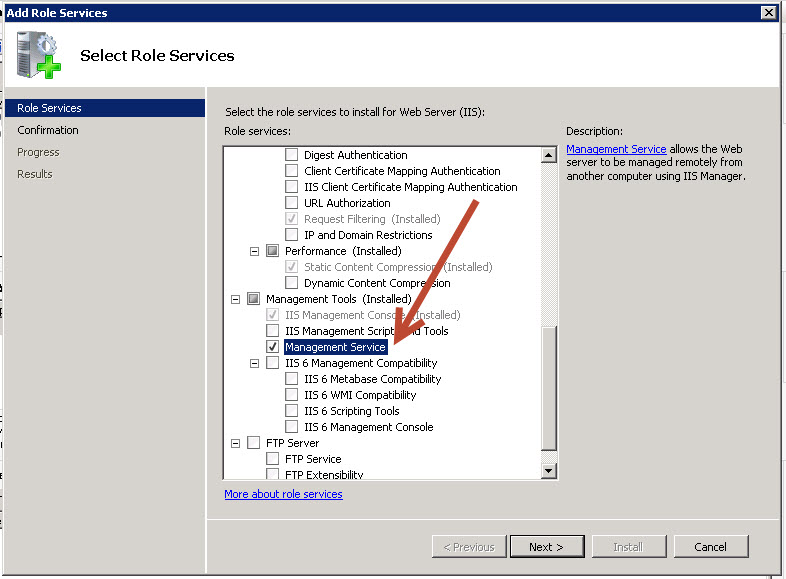Select the Management Service tree label
786x579 pixels.
pos(335,347)
